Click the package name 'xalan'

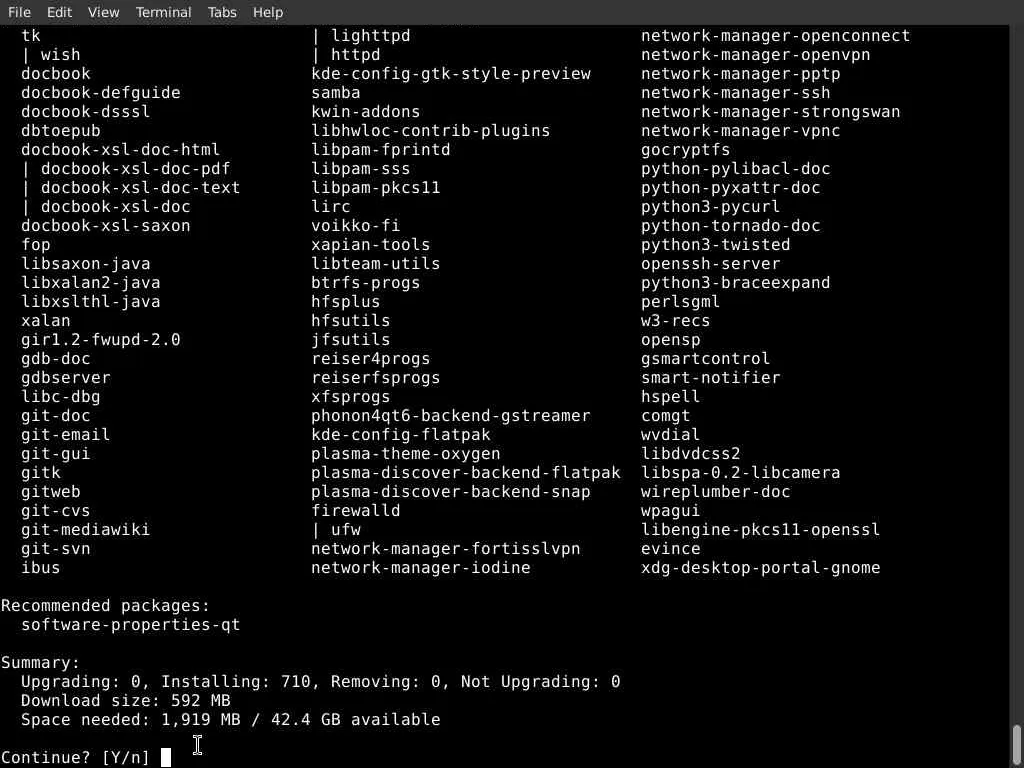[46, 321]
